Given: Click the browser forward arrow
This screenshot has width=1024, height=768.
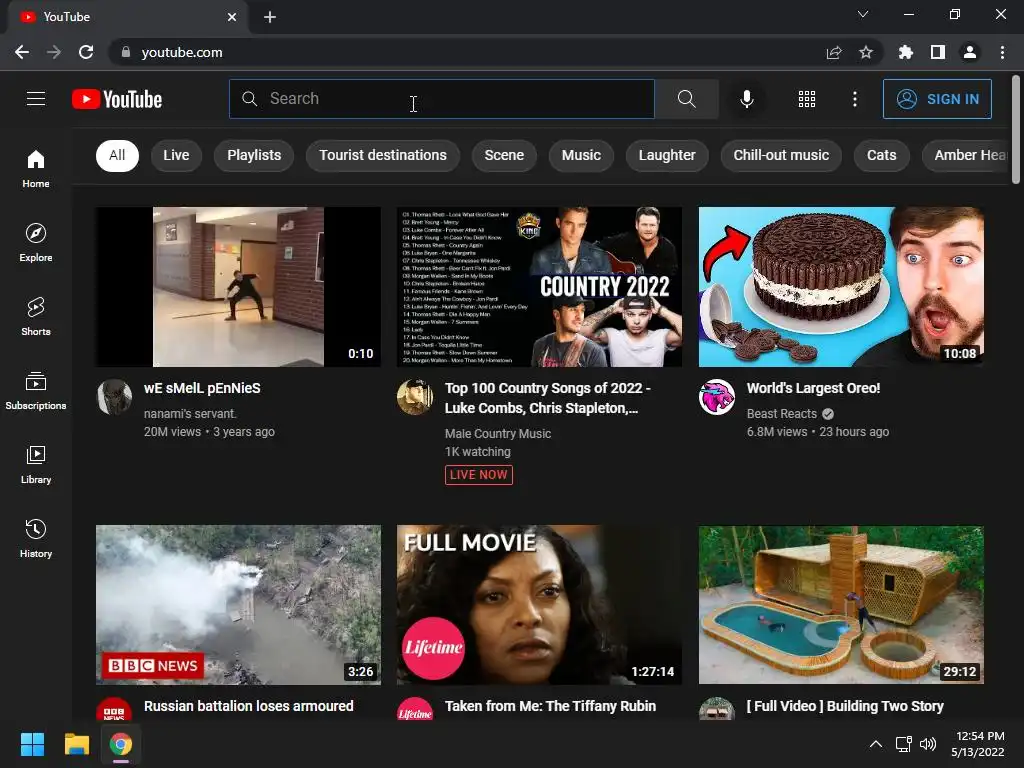Looking at the screenshot, I should click(54, 52).
